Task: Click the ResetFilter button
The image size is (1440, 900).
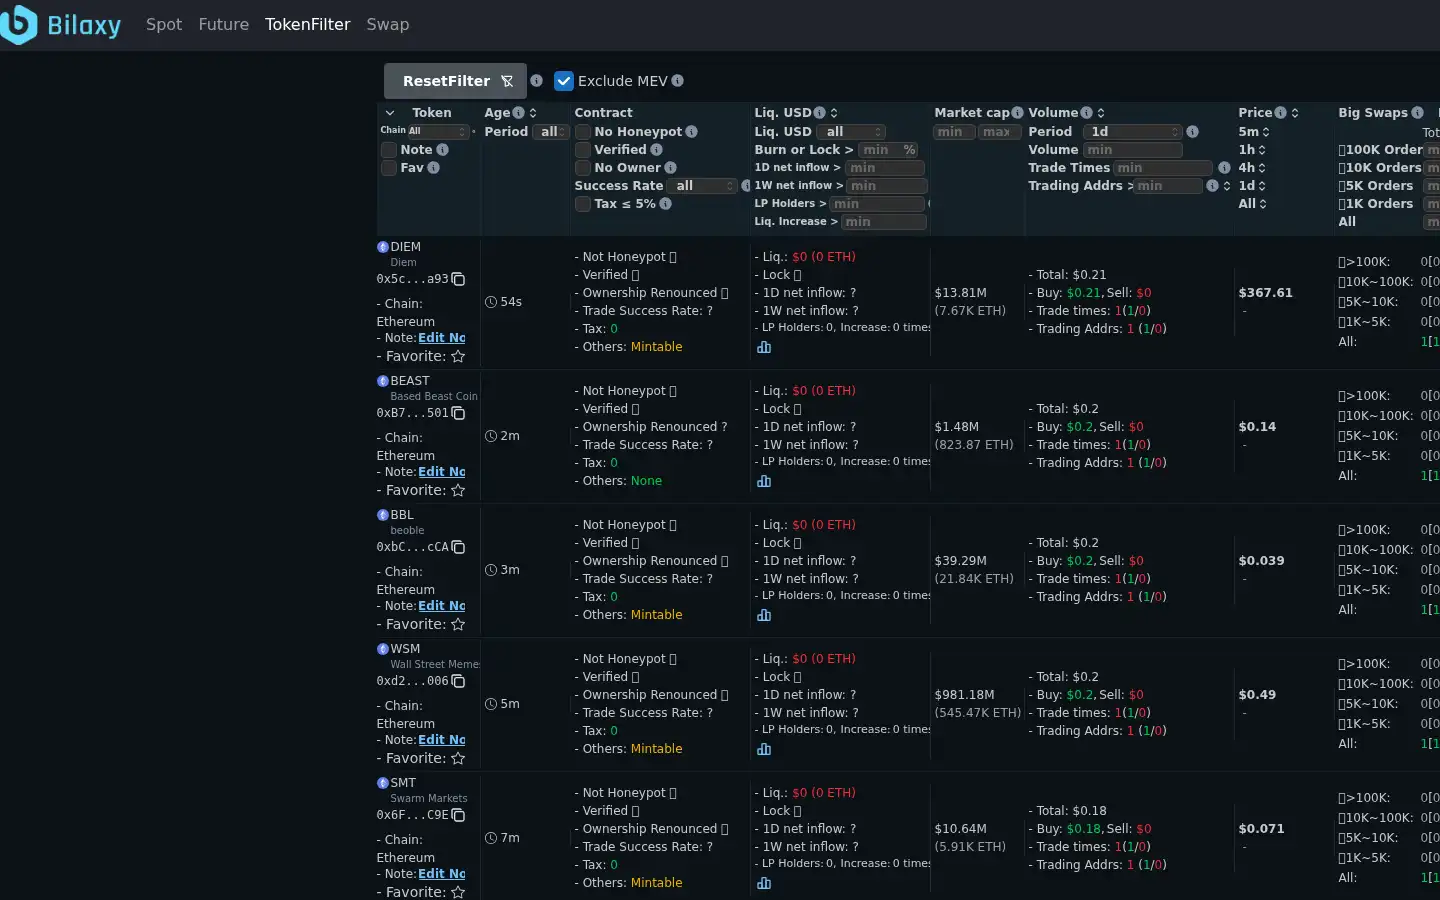Action: click(455, 81)
